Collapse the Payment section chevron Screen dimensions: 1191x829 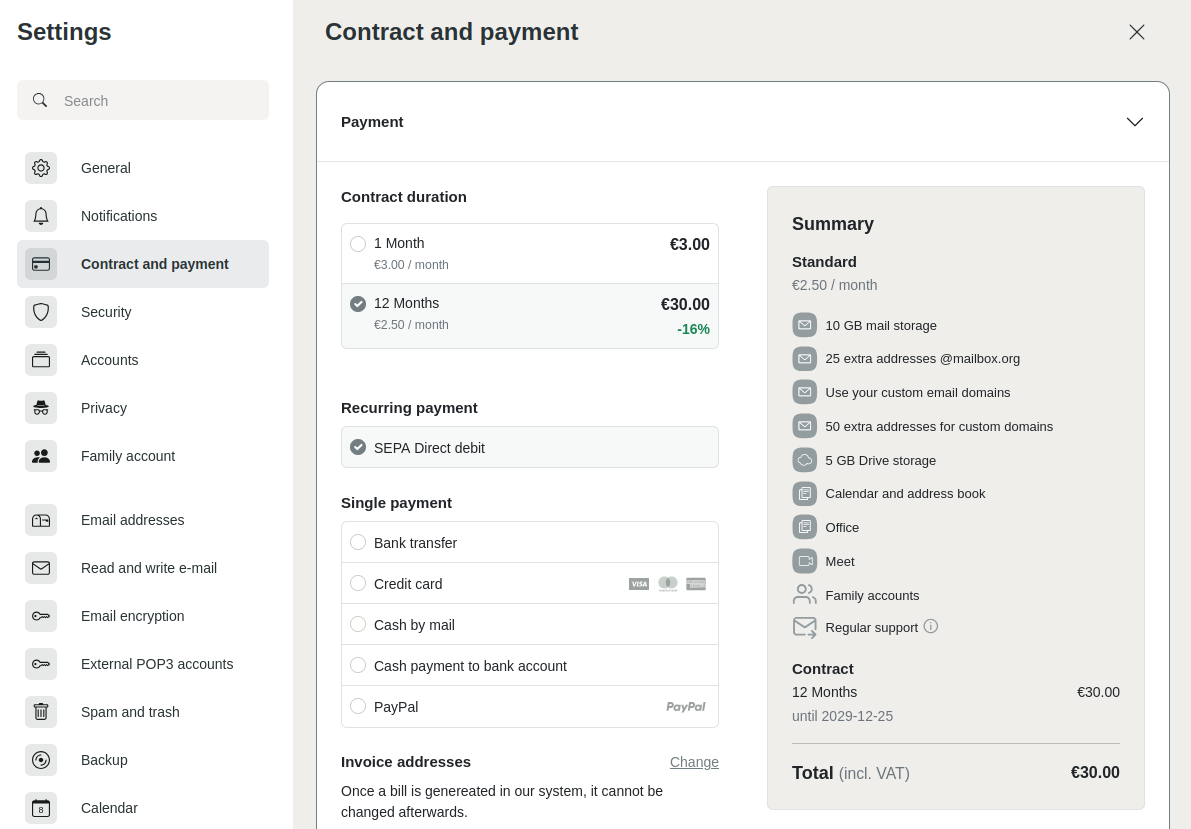(x=1134, y=122)
